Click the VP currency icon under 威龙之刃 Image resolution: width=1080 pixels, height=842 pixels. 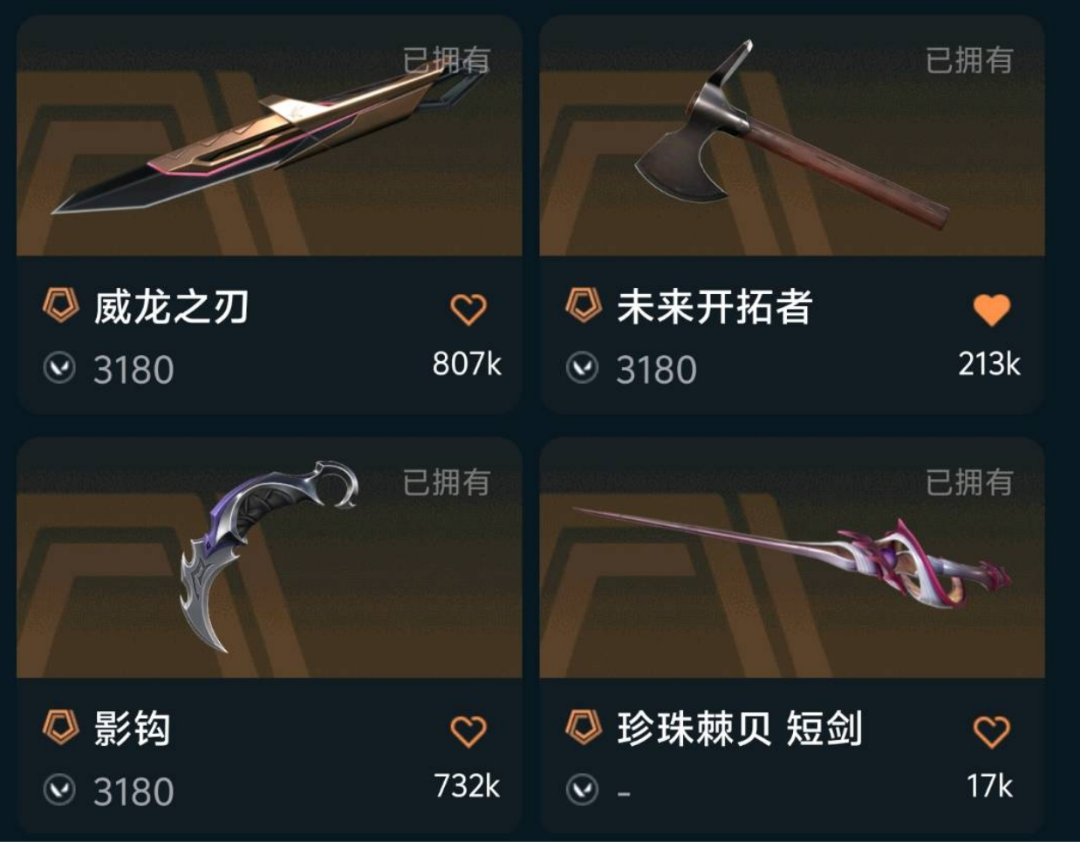(x=59, y=368)
